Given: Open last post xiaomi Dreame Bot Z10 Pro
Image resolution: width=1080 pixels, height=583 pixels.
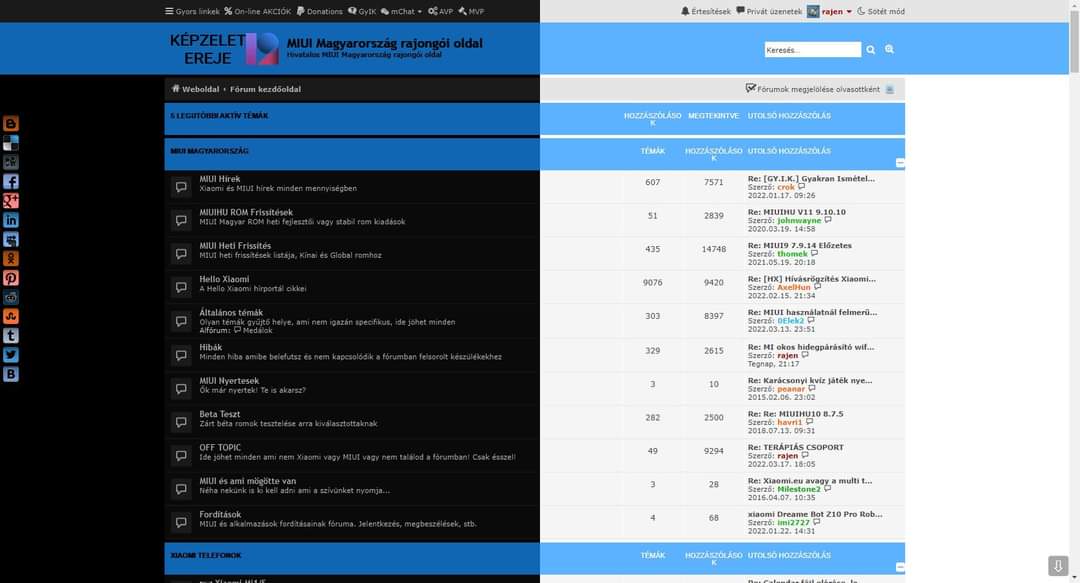Looking at the screenshot, I should click(x=815, y=514).
